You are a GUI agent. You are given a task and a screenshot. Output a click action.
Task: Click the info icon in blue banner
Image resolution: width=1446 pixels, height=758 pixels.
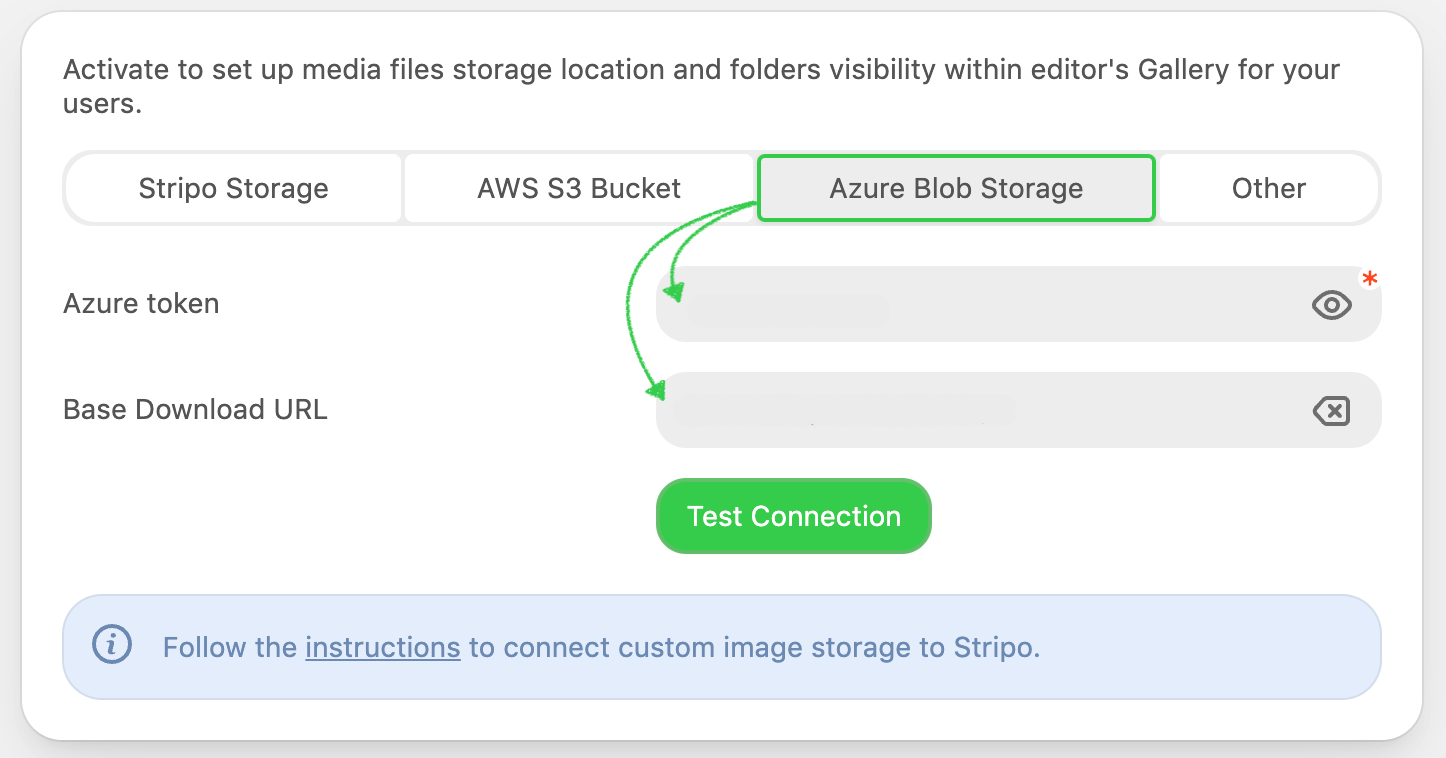click(112, 645)
